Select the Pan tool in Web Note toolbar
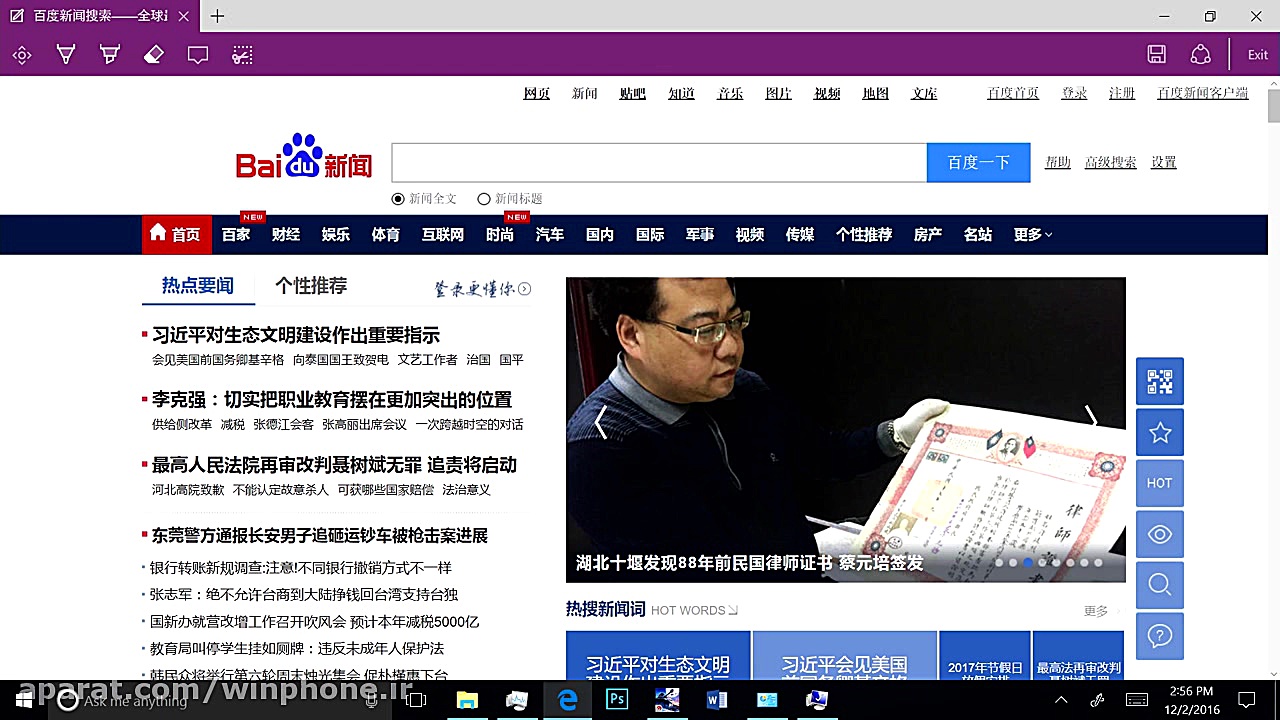Image resolution: width=1280 pixels, height=720 pixels. (22, 55)
